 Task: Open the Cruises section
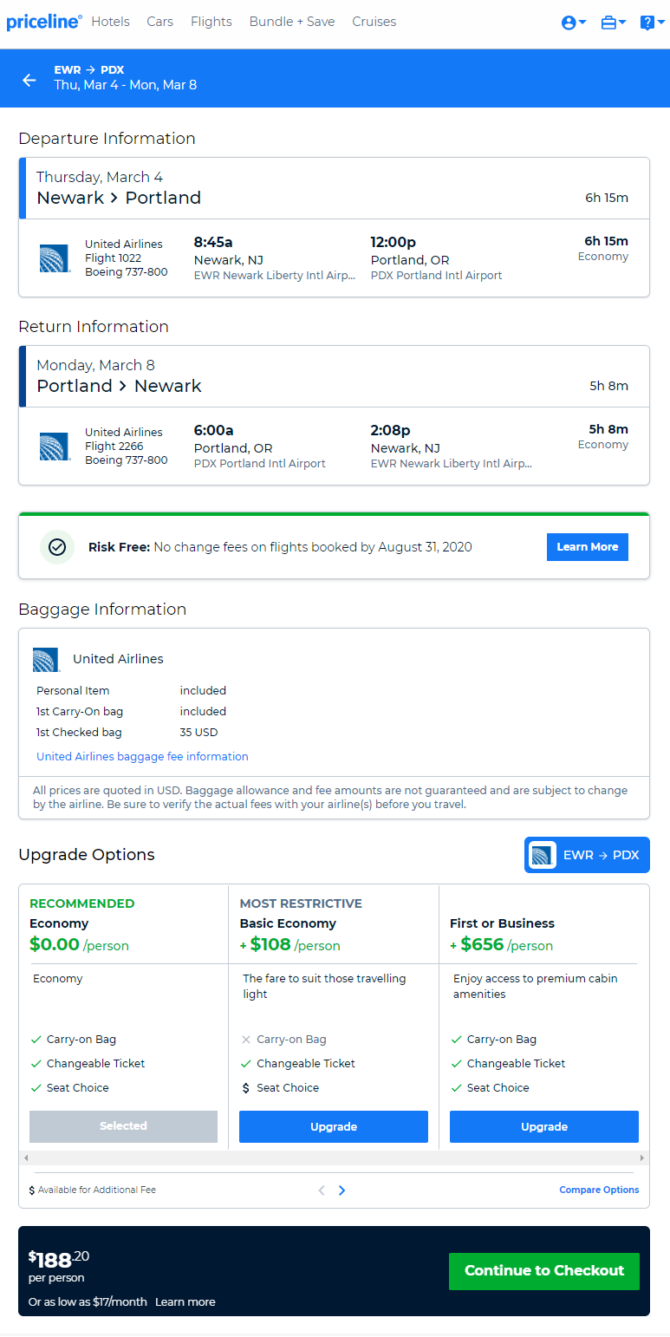point(374,21)
